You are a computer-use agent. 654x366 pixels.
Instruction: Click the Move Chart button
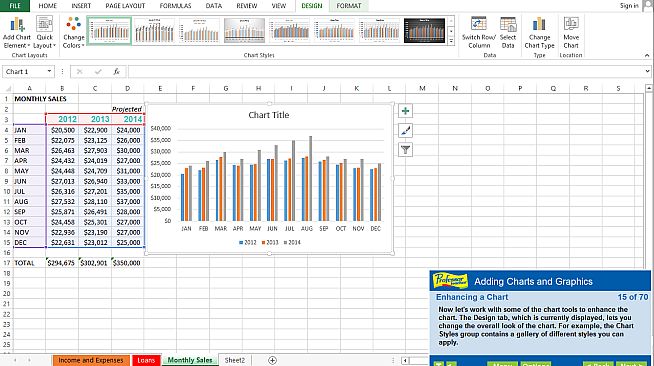(x=571, y=33)
